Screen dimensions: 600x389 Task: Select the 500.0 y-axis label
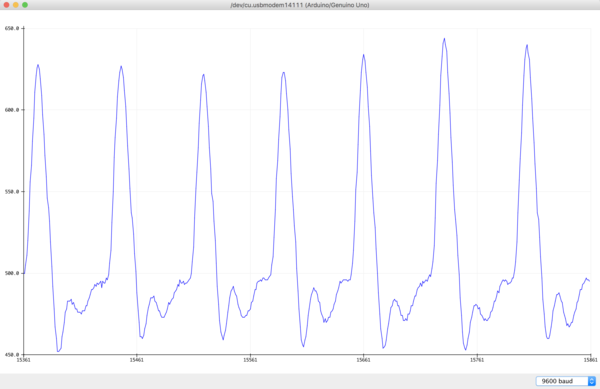click(12, 273)
